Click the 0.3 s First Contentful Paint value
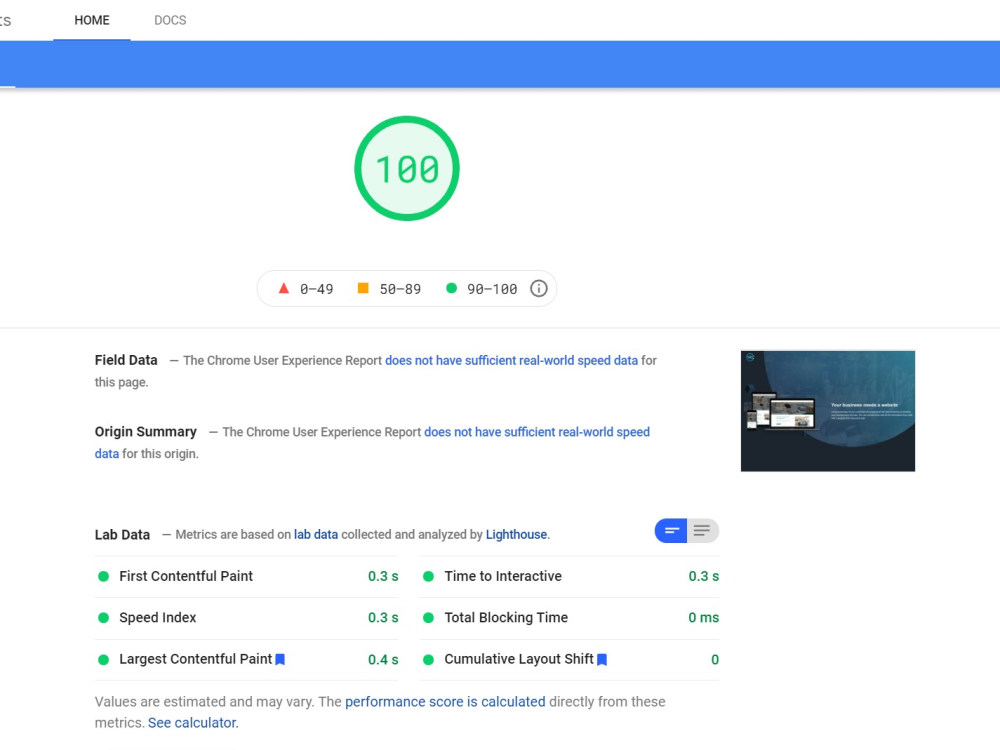 tap(383, 576)
